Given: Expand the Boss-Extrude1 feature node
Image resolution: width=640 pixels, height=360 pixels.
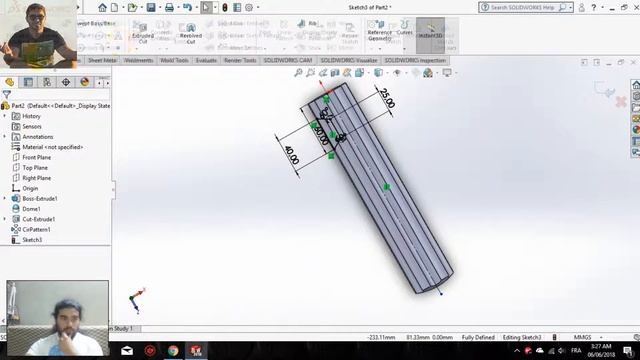Looking at the screenshot, I should (x=4, y=199).
